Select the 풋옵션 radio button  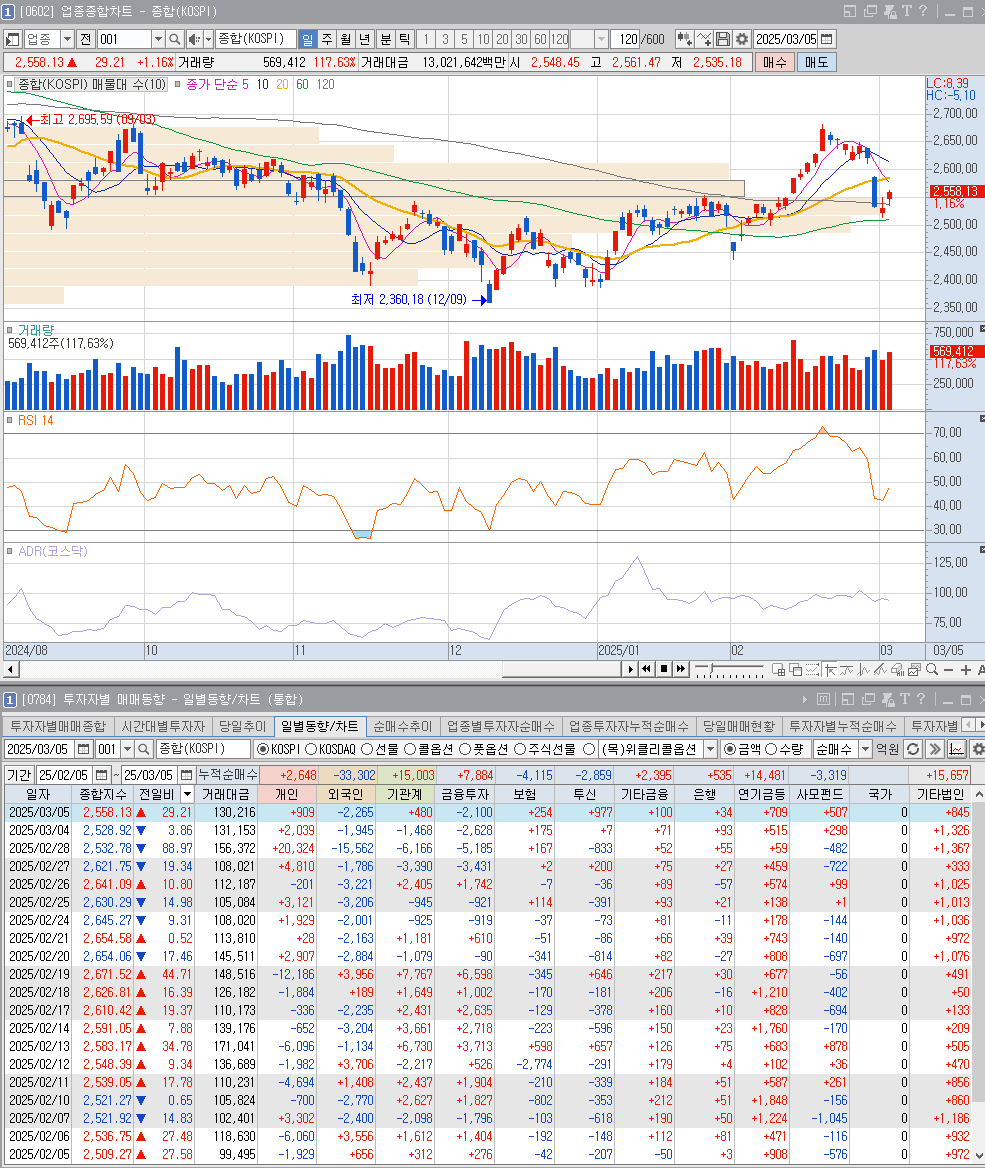pos(465,749)
